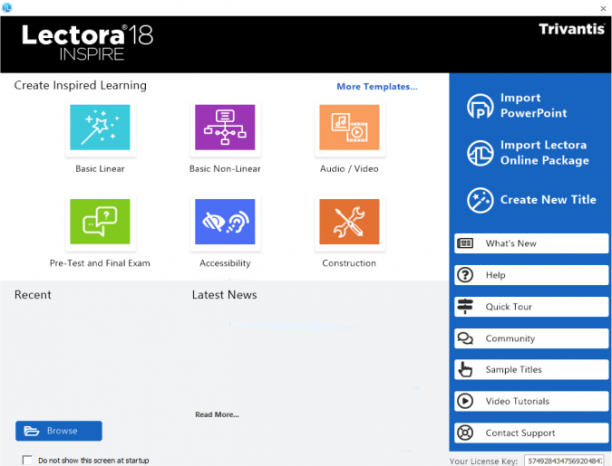Click the Quick Tour signpost icon
Image resolution: width=612 pixels, height=466 pixels.
coord(465,306)
